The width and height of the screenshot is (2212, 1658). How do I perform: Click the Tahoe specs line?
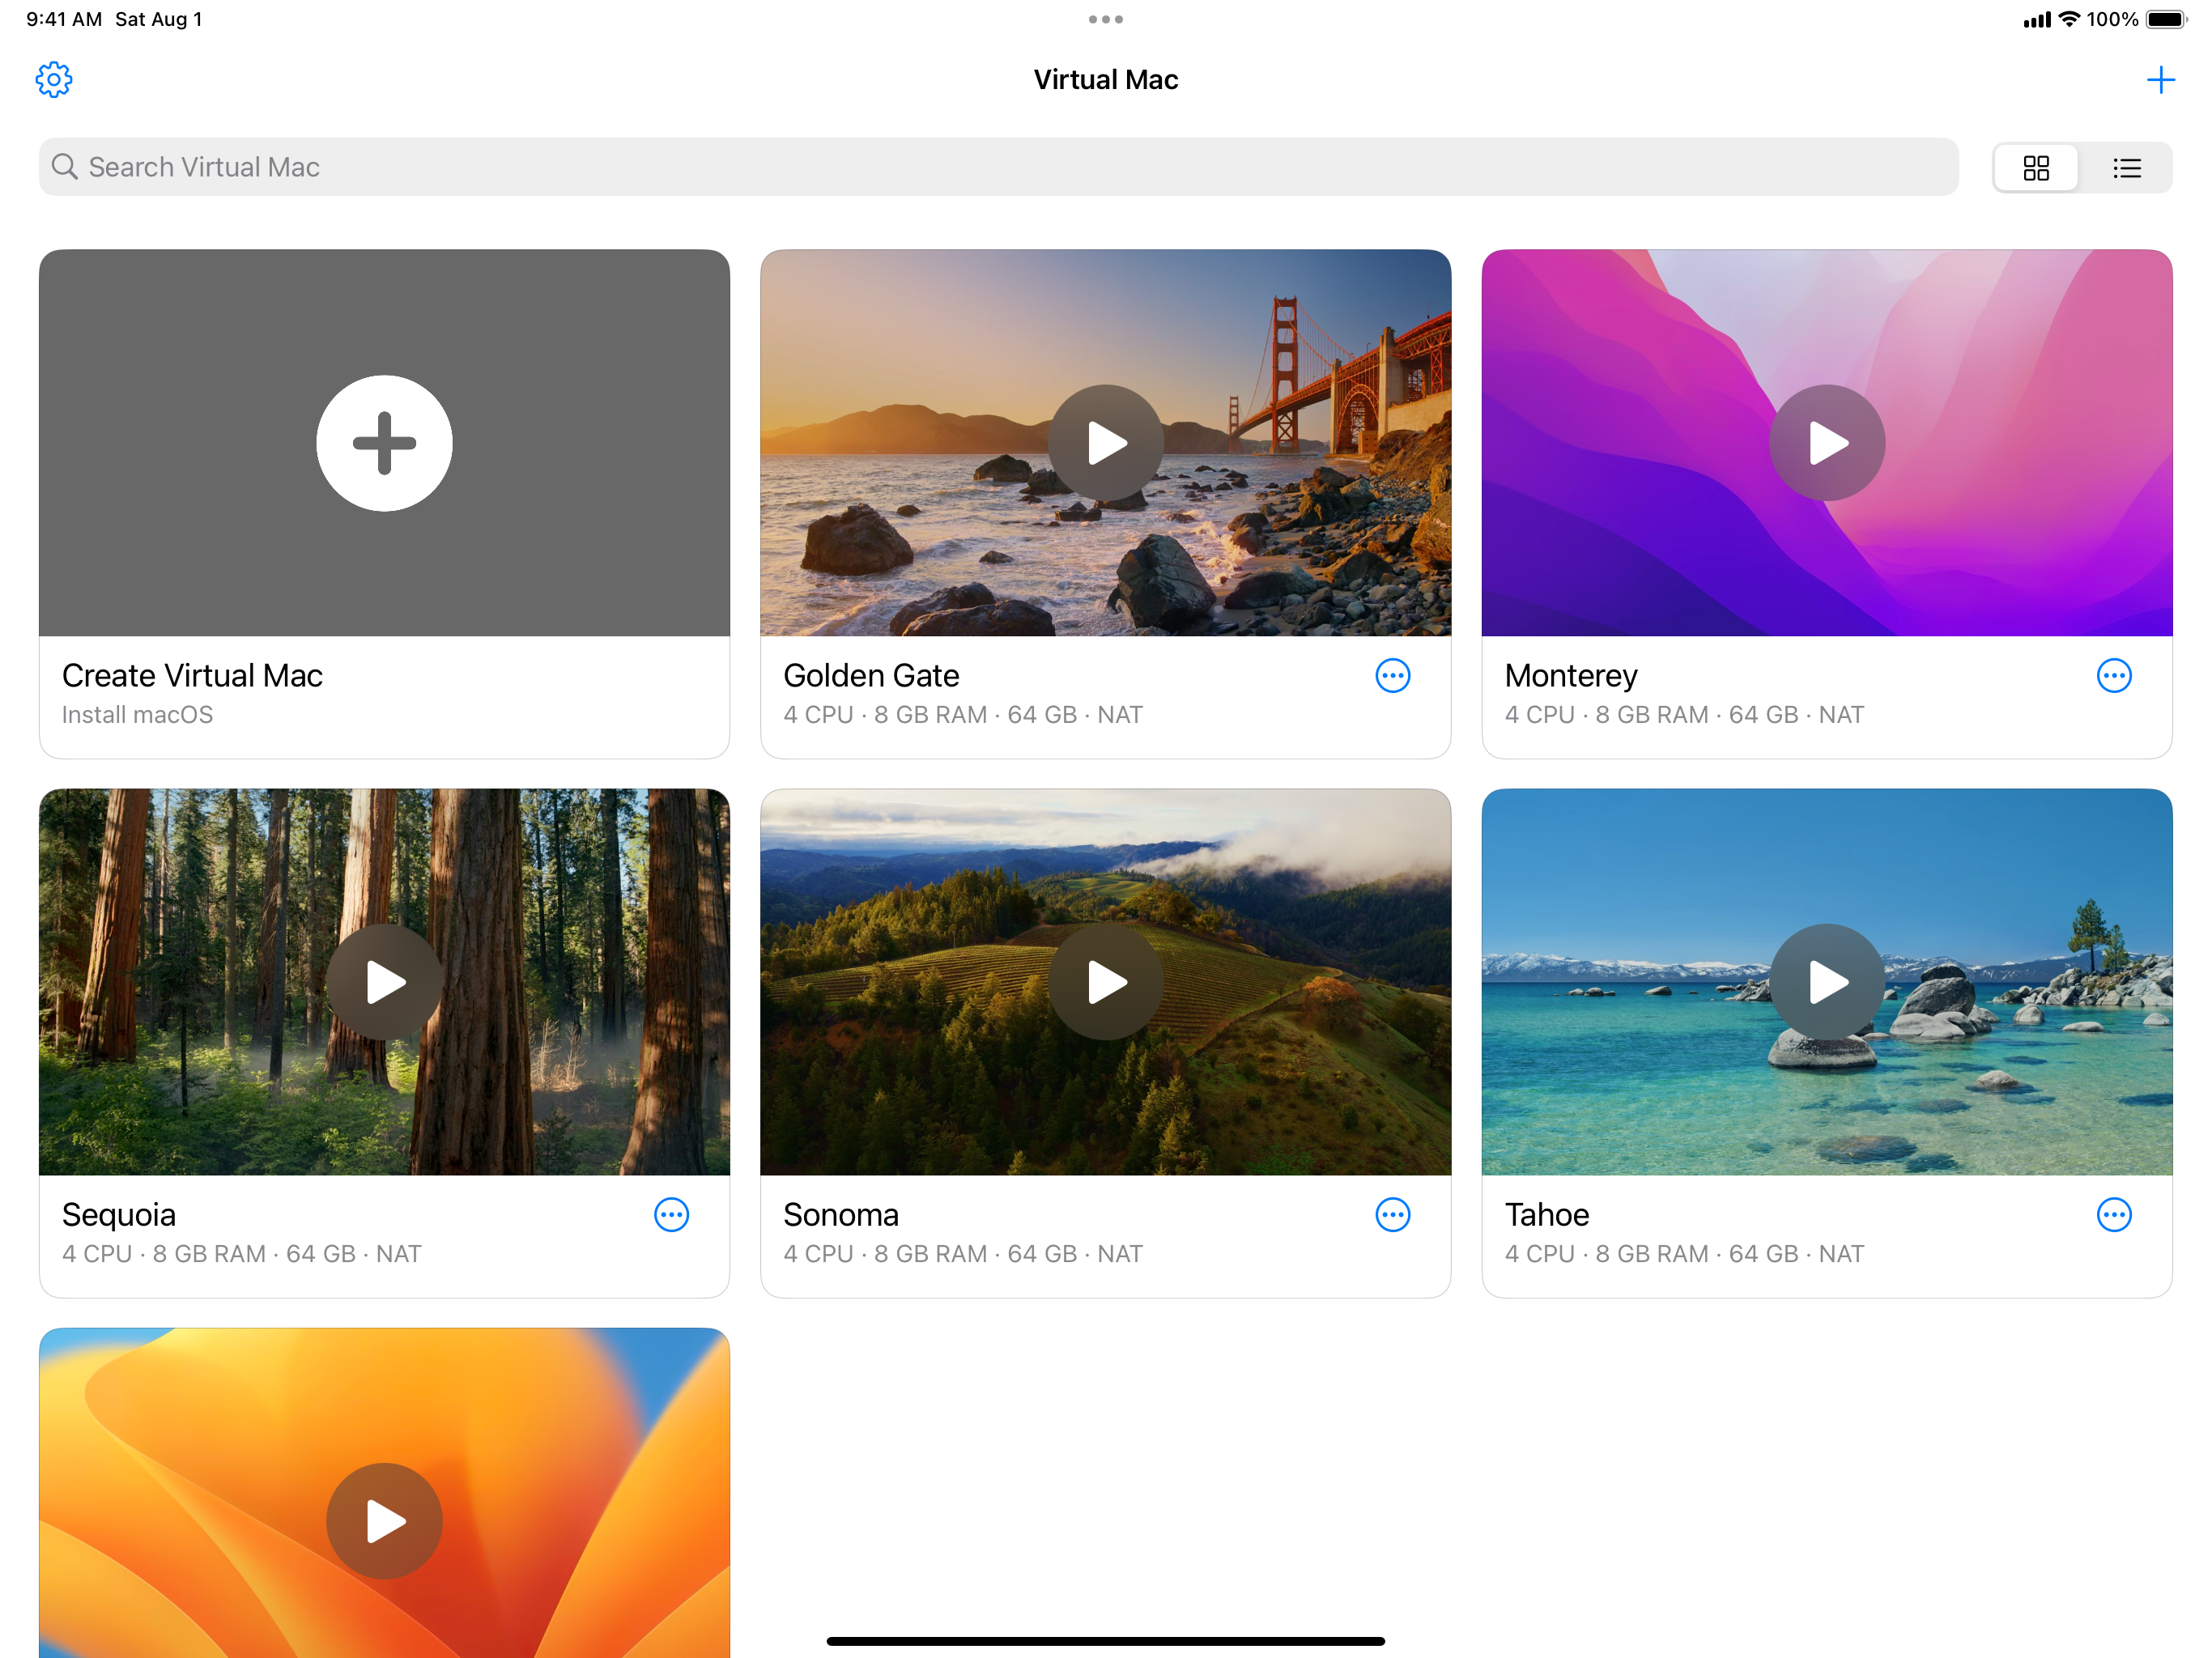[1684, 1254]
